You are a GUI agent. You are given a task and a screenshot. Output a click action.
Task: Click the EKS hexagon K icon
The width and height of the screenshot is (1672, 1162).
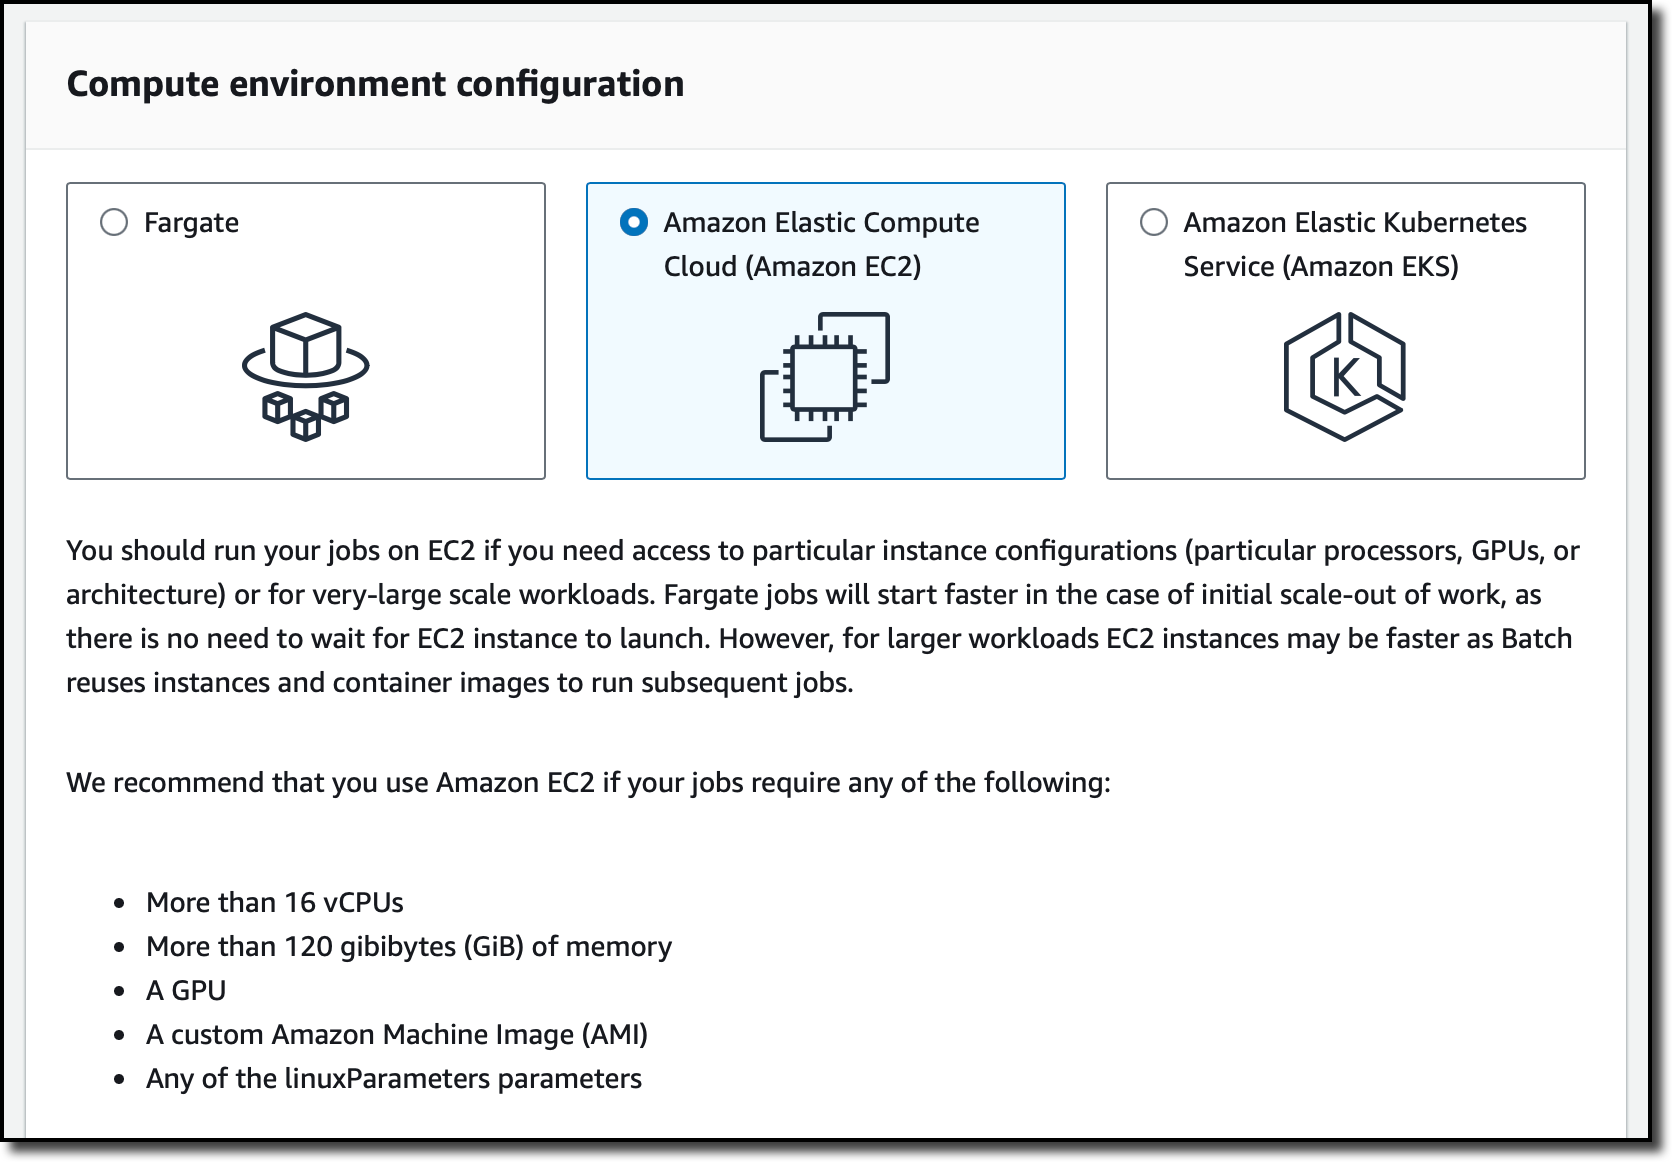1345,377
